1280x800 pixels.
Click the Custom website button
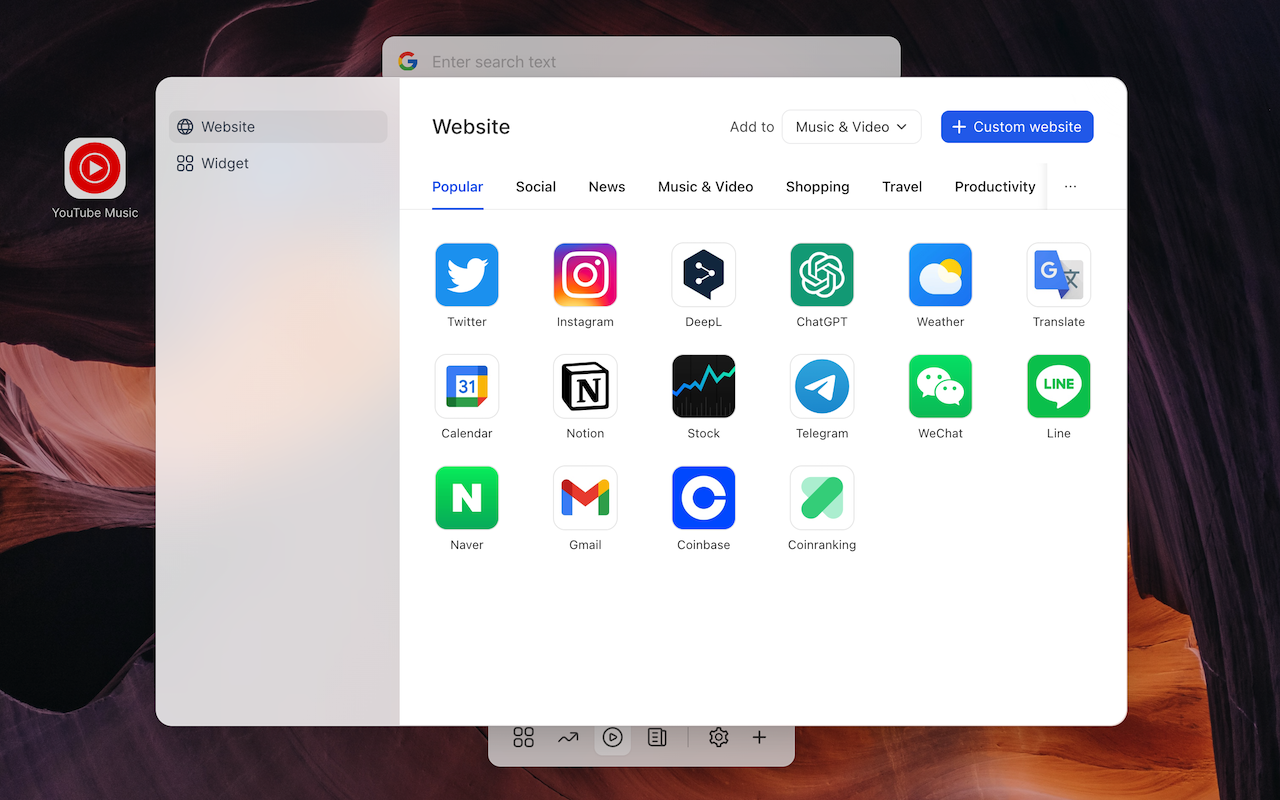coord(1017,127)
